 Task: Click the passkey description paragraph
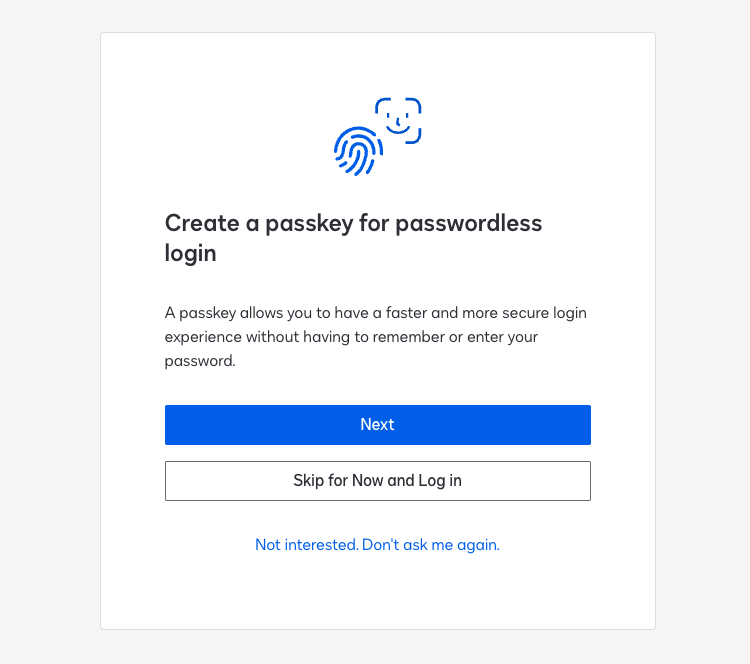tap(375, 337)
